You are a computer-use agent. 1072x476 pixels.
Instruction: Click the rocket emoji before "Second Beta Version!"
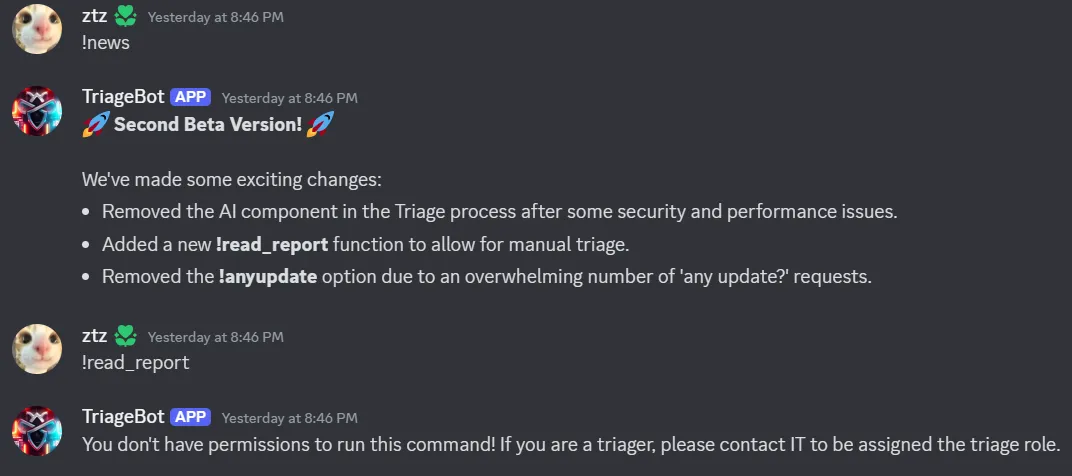[95, 124]
